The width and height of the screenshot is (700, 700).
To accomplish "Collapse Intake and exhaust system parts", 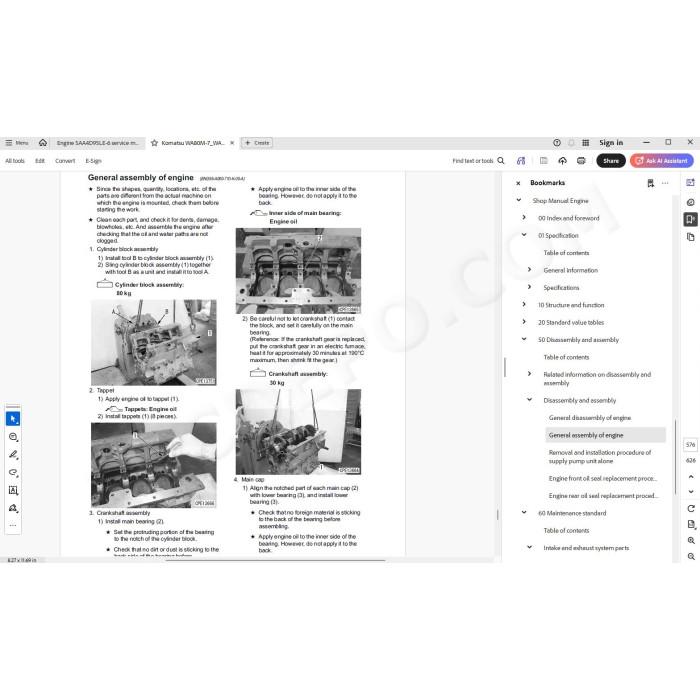I will 529,547.
